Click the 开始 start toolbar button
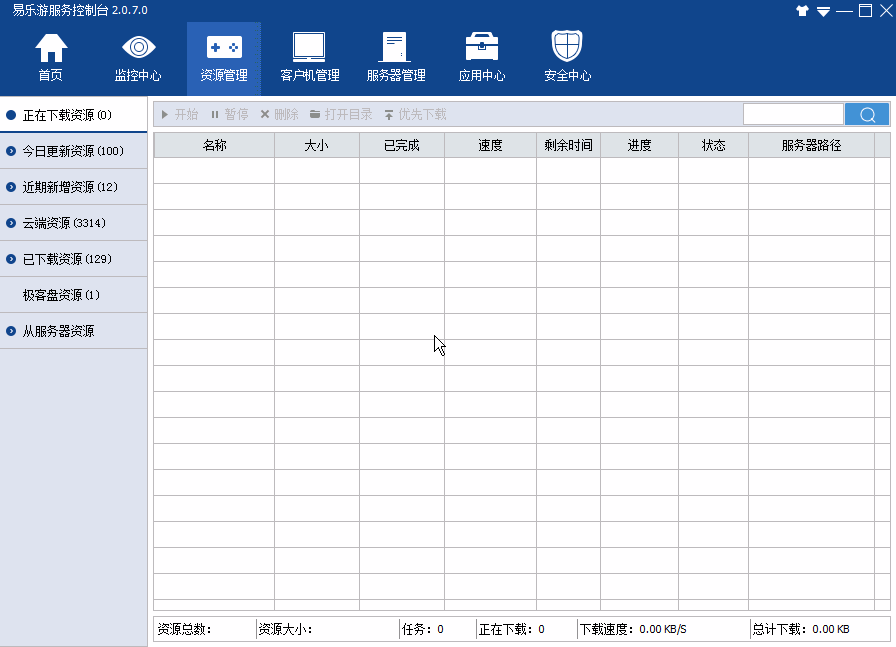Image resolution: width=896 pixels, height=647 pixels. click(x=180, y=114)
